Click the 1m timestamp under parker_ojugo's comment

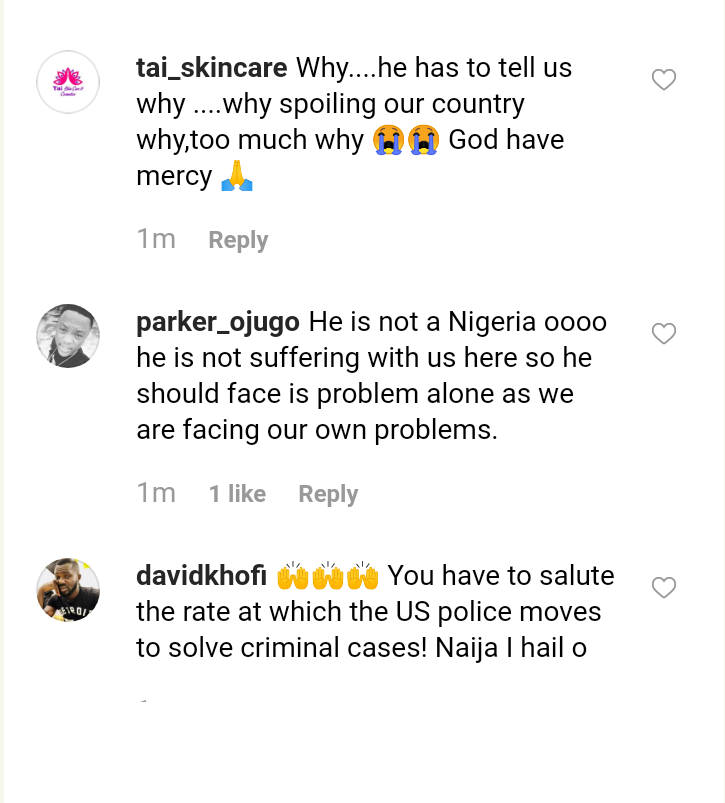(156, 493)
